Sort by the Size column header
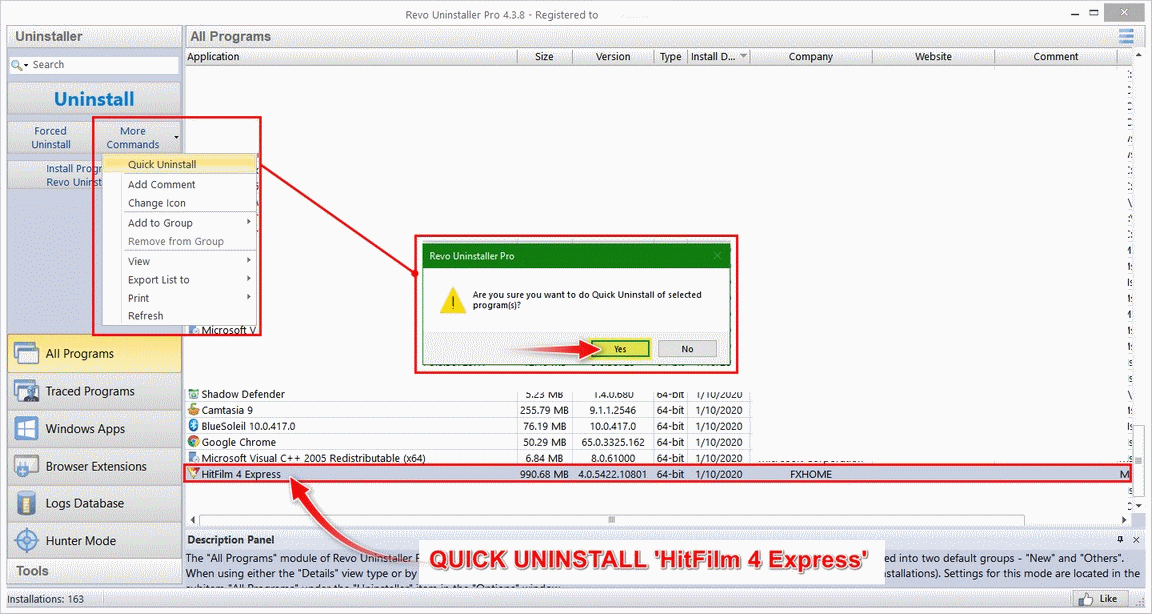1152x614 pixels. click(x=544, y=57)
